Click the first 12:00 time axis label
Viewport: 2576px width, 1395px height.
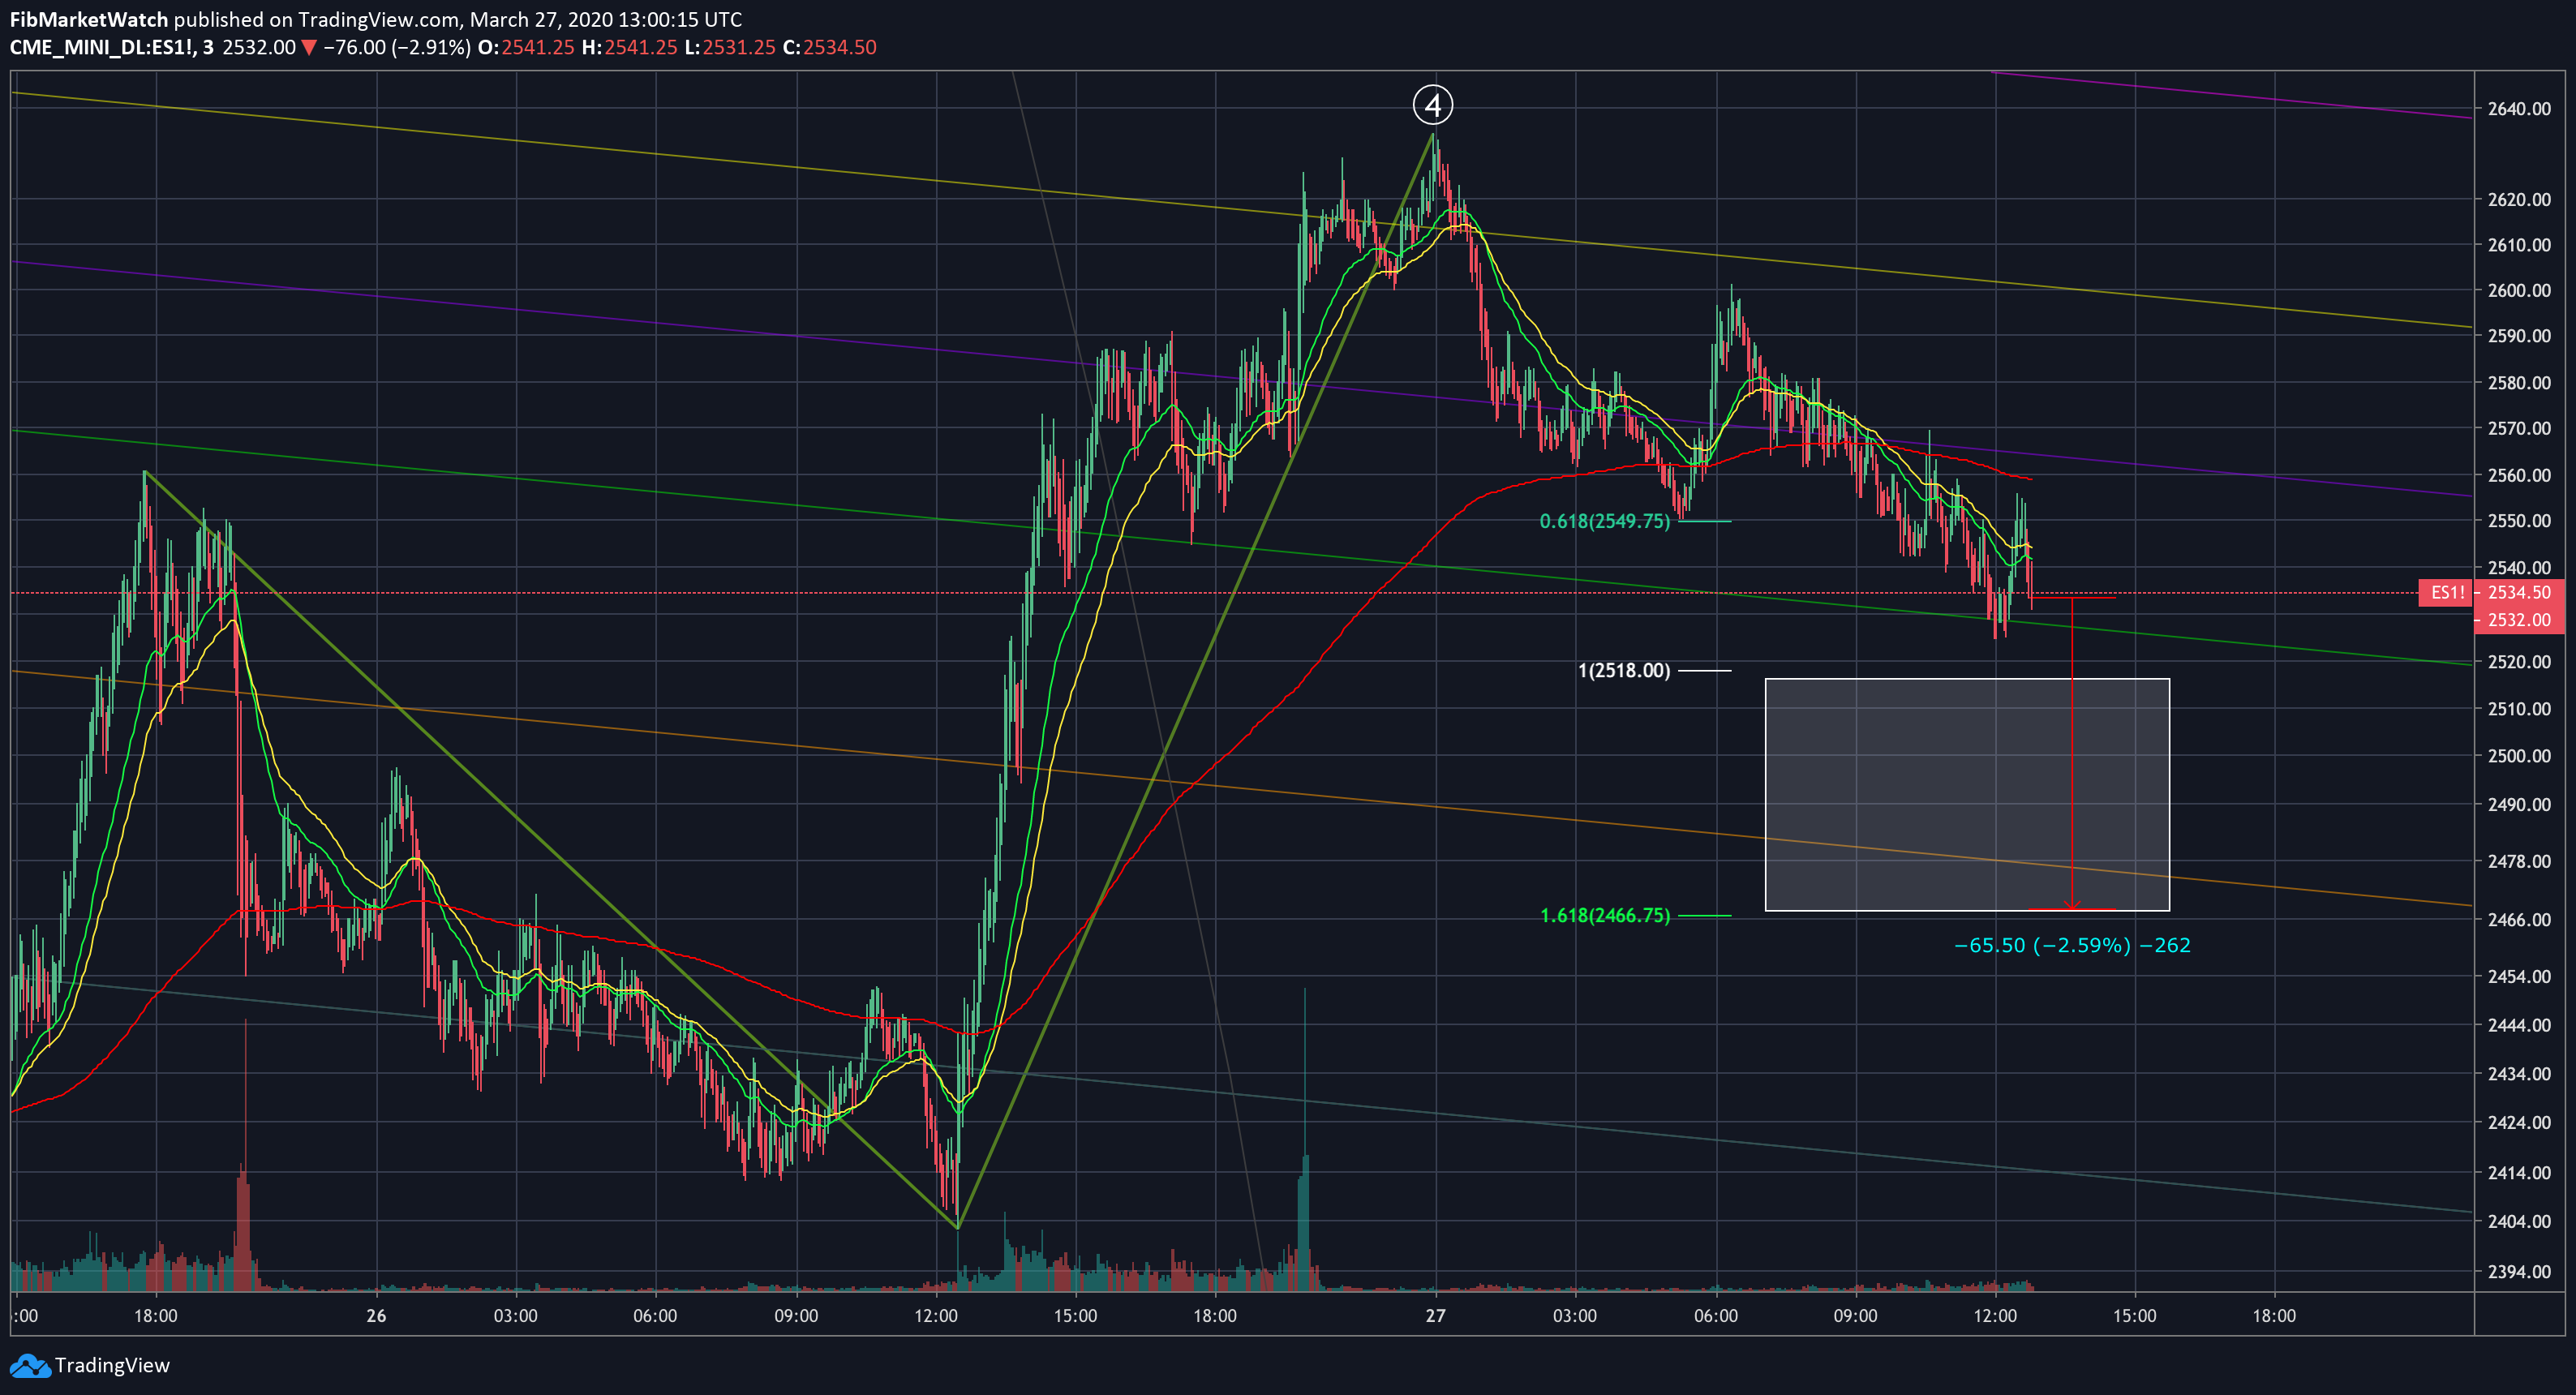936,1316
